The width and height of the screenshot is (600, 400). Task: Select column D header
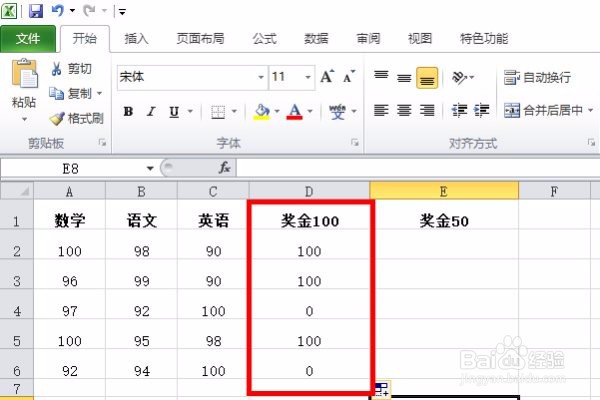point(309,191)
